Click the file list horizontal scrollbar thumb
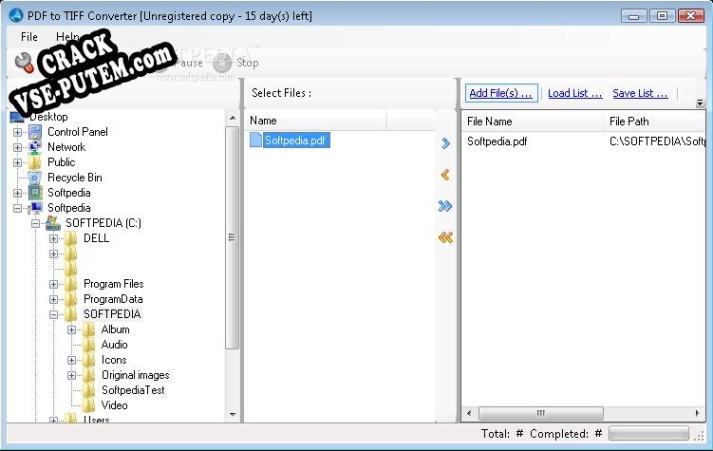Image resolution: width=713 pixels, height=451 pixels. [541, 413]
